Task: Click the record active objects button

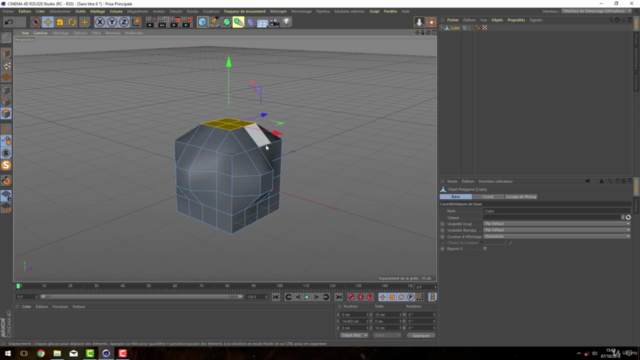Action: click(351, 297)
